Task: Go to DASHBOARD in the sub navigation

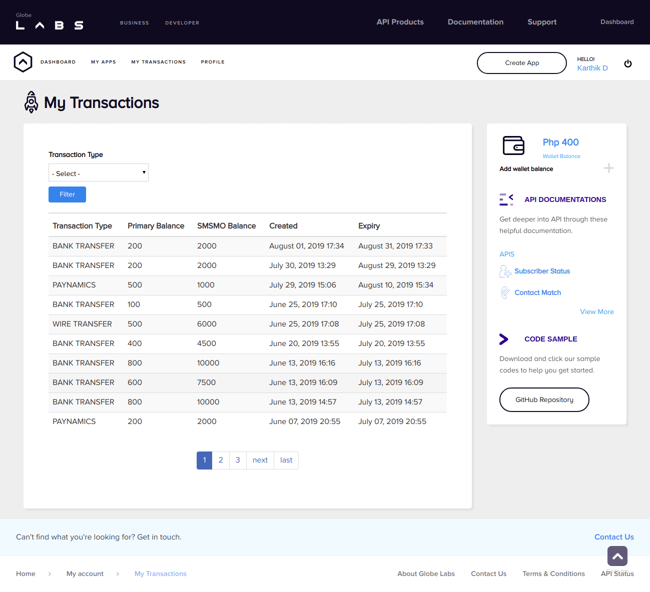Action: point(58,62)
